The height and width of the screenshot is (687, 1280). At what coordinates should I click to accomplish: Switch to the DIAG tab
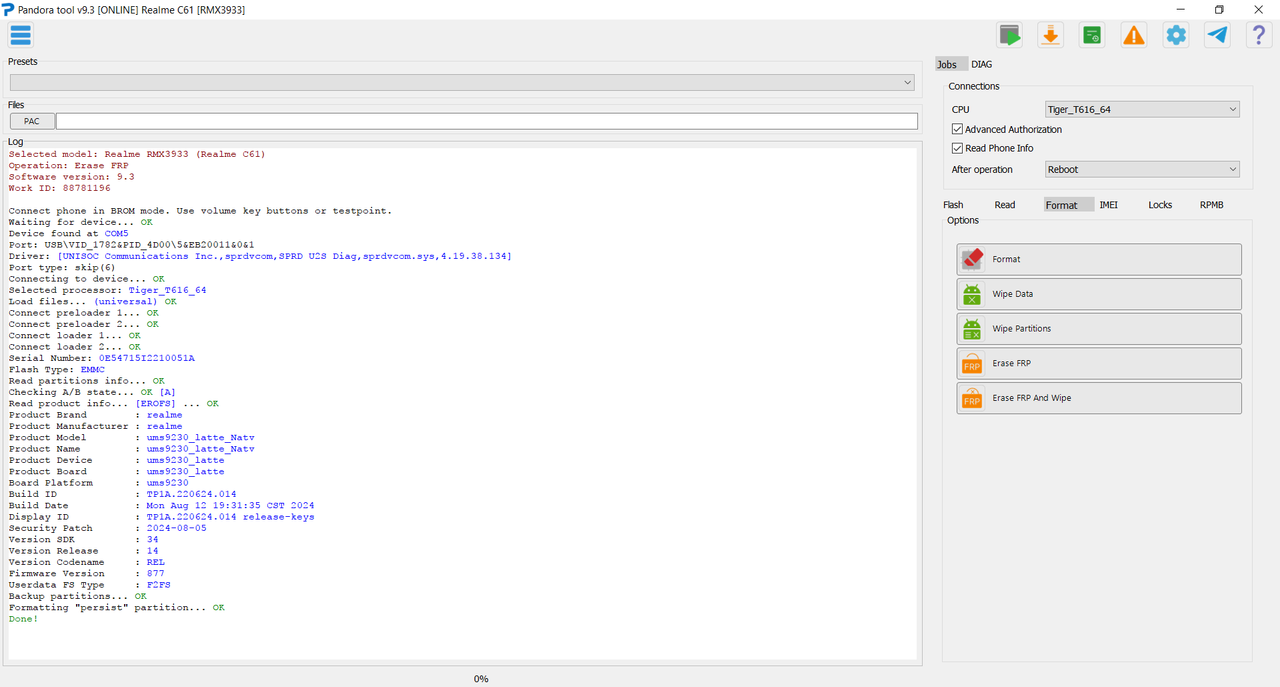pyautogui.click(x=982, y=64)
